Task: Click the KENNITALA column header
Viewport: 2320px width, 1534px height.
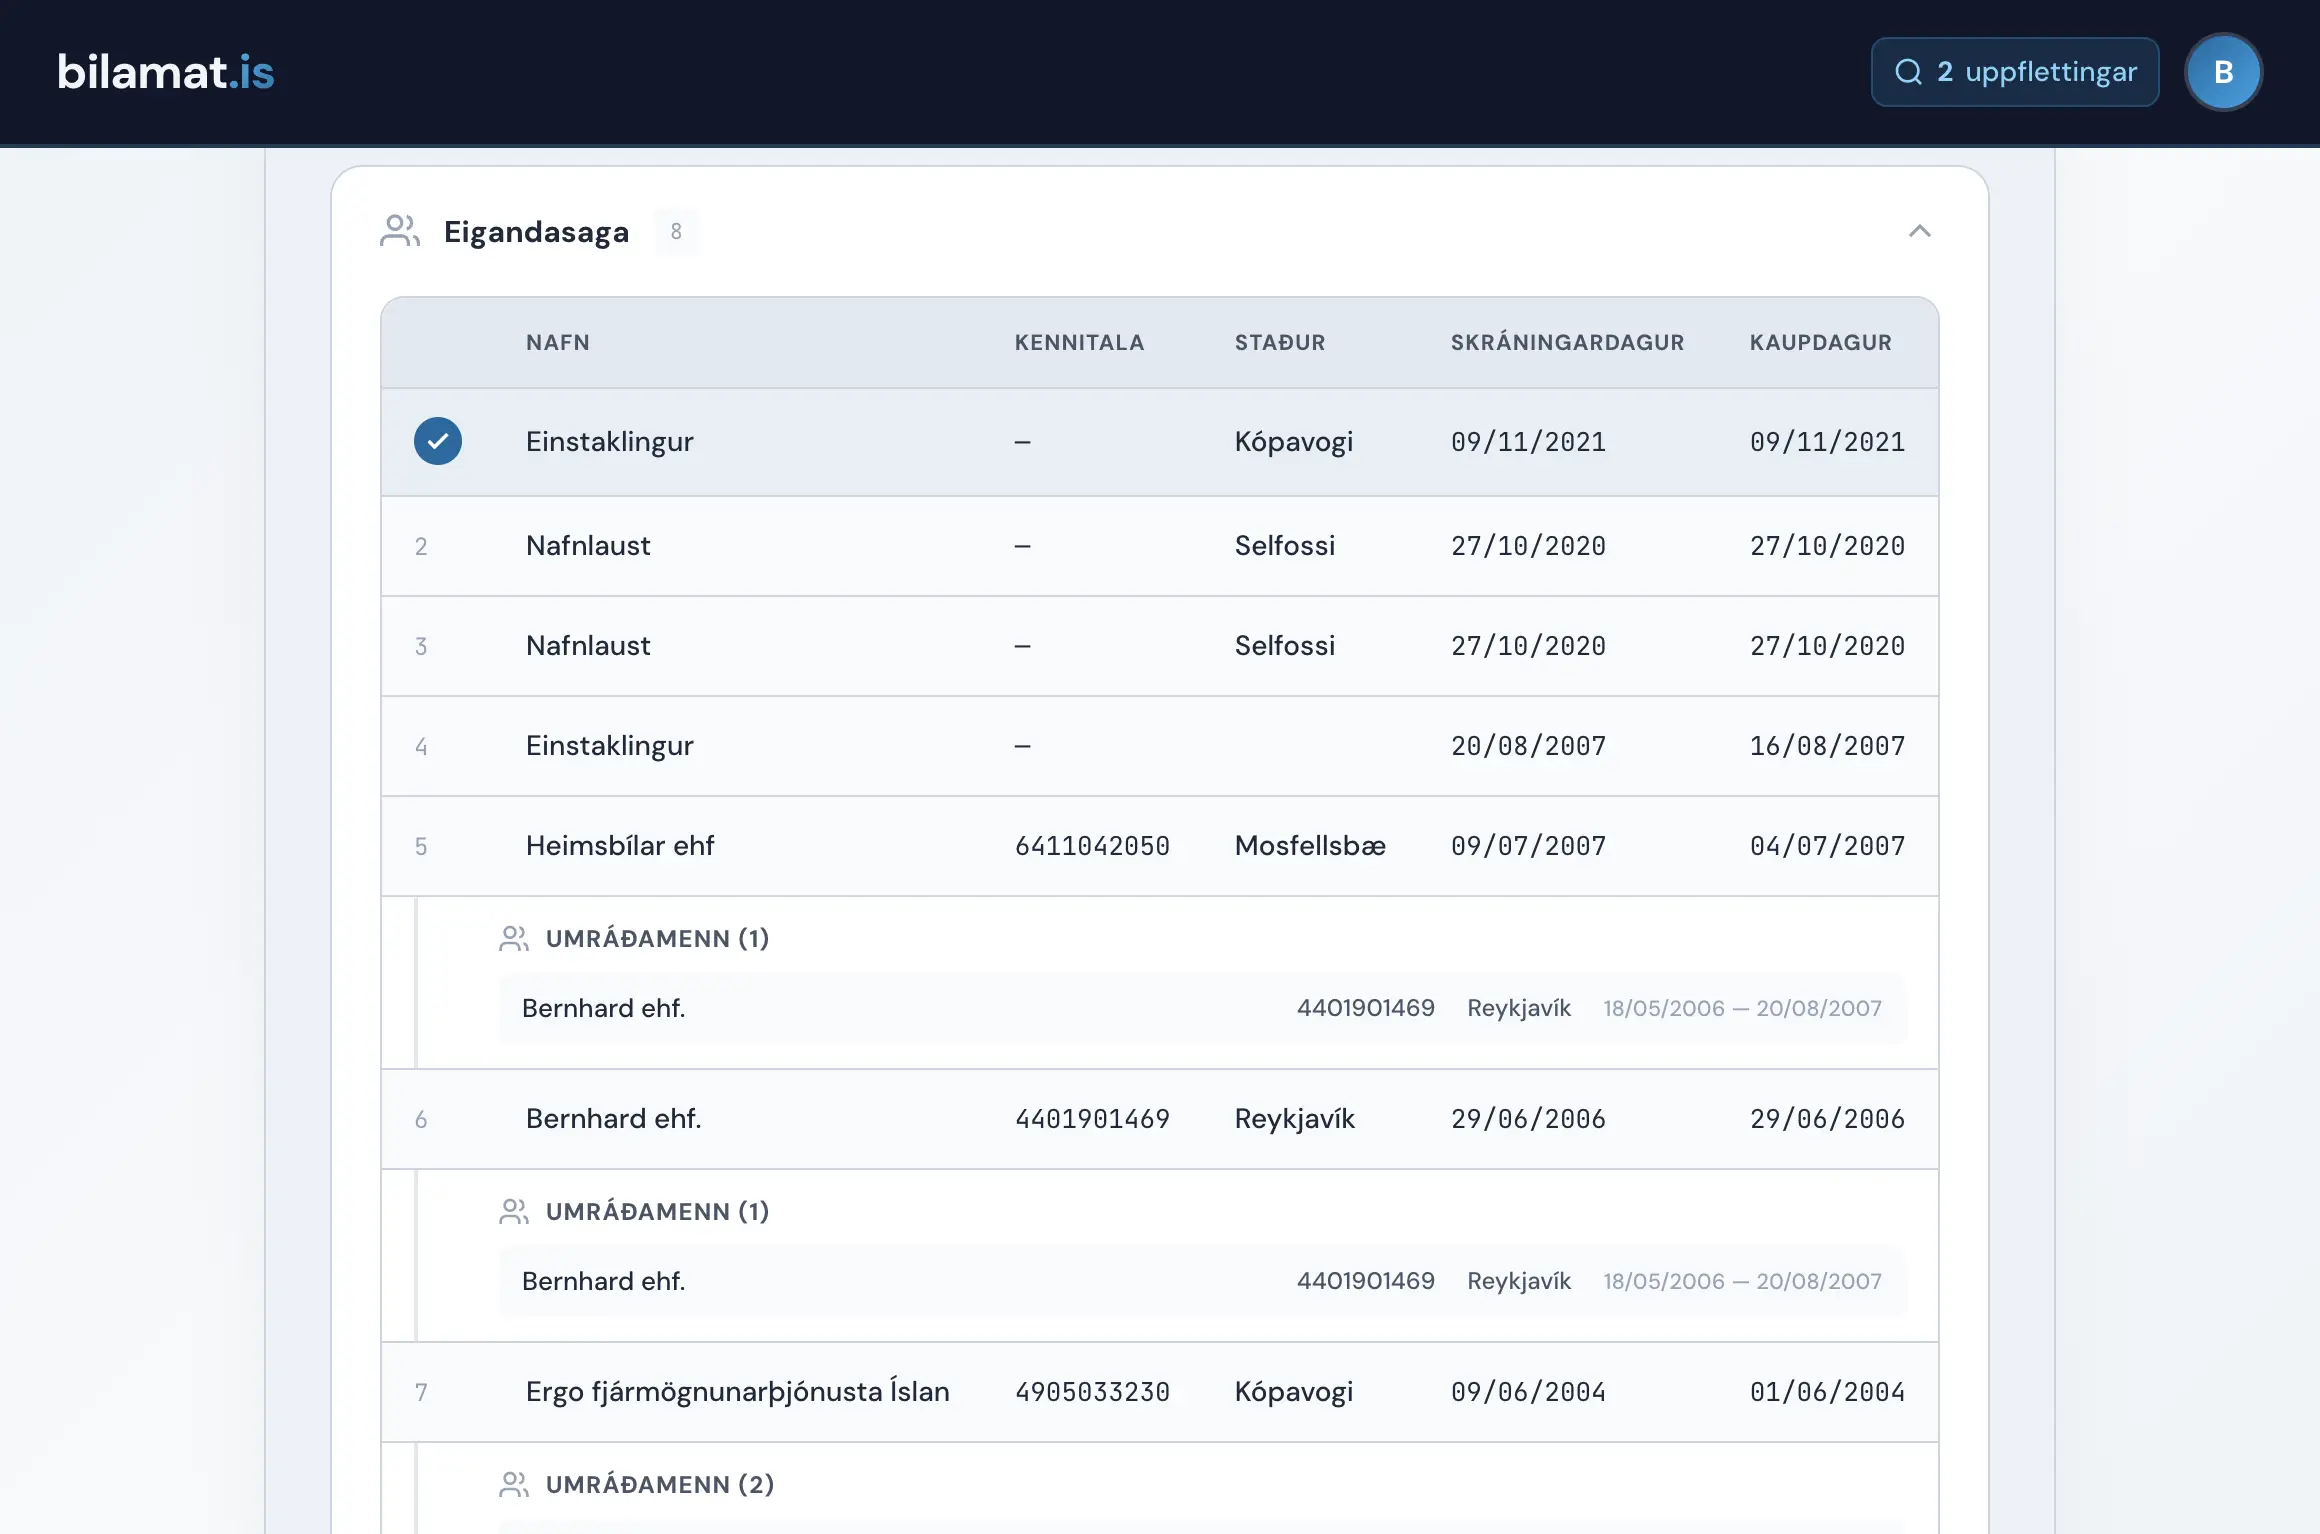Action: (1079, 342)
